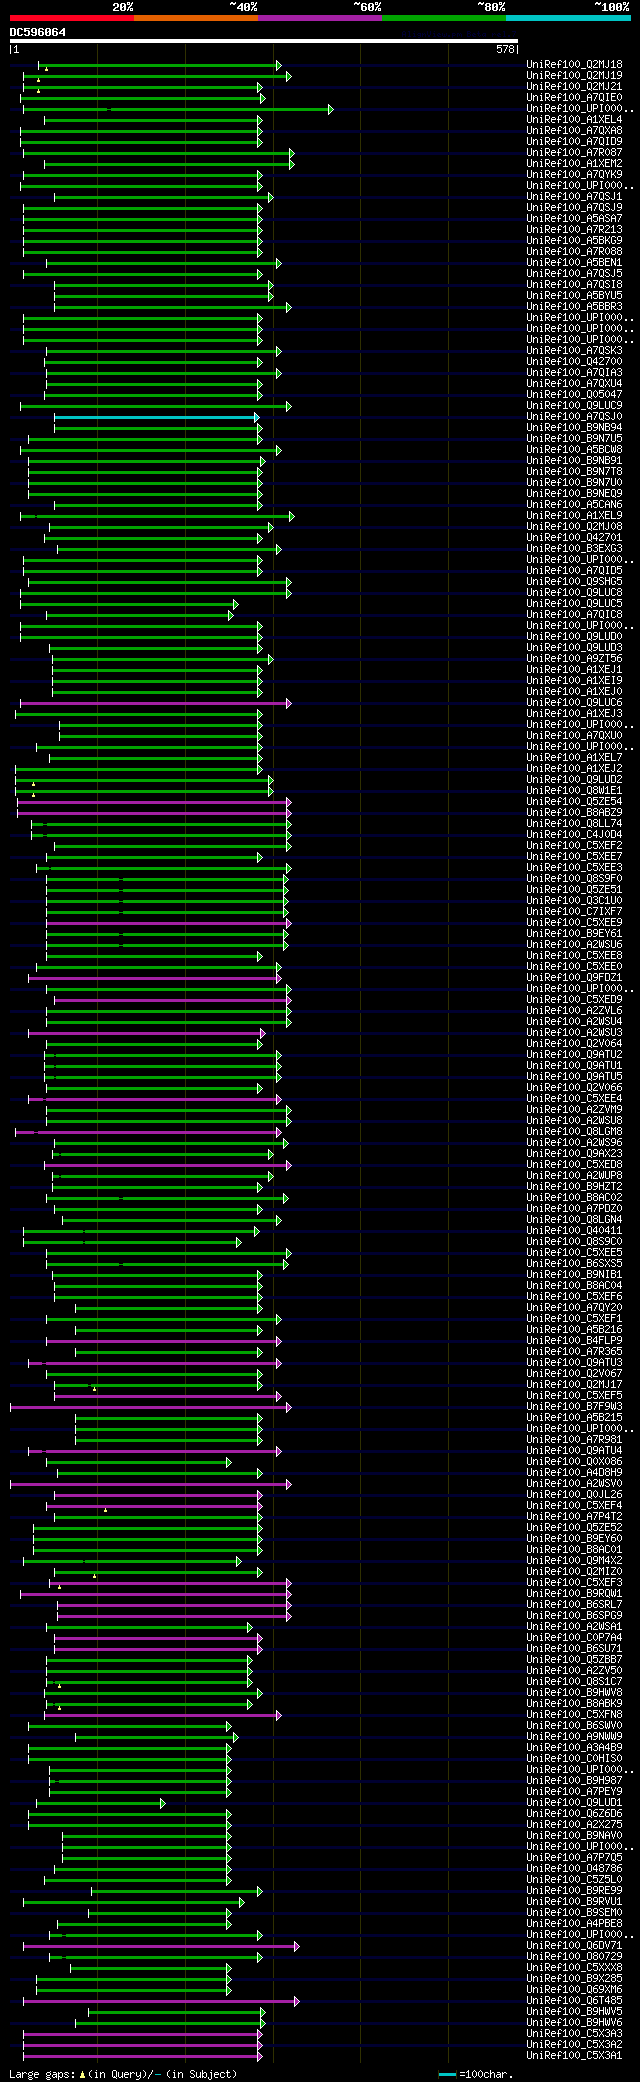Select the UniRef100_C5XFN8 label
The height and width of the screenshot is (2082, 640).
point(574,1715)
